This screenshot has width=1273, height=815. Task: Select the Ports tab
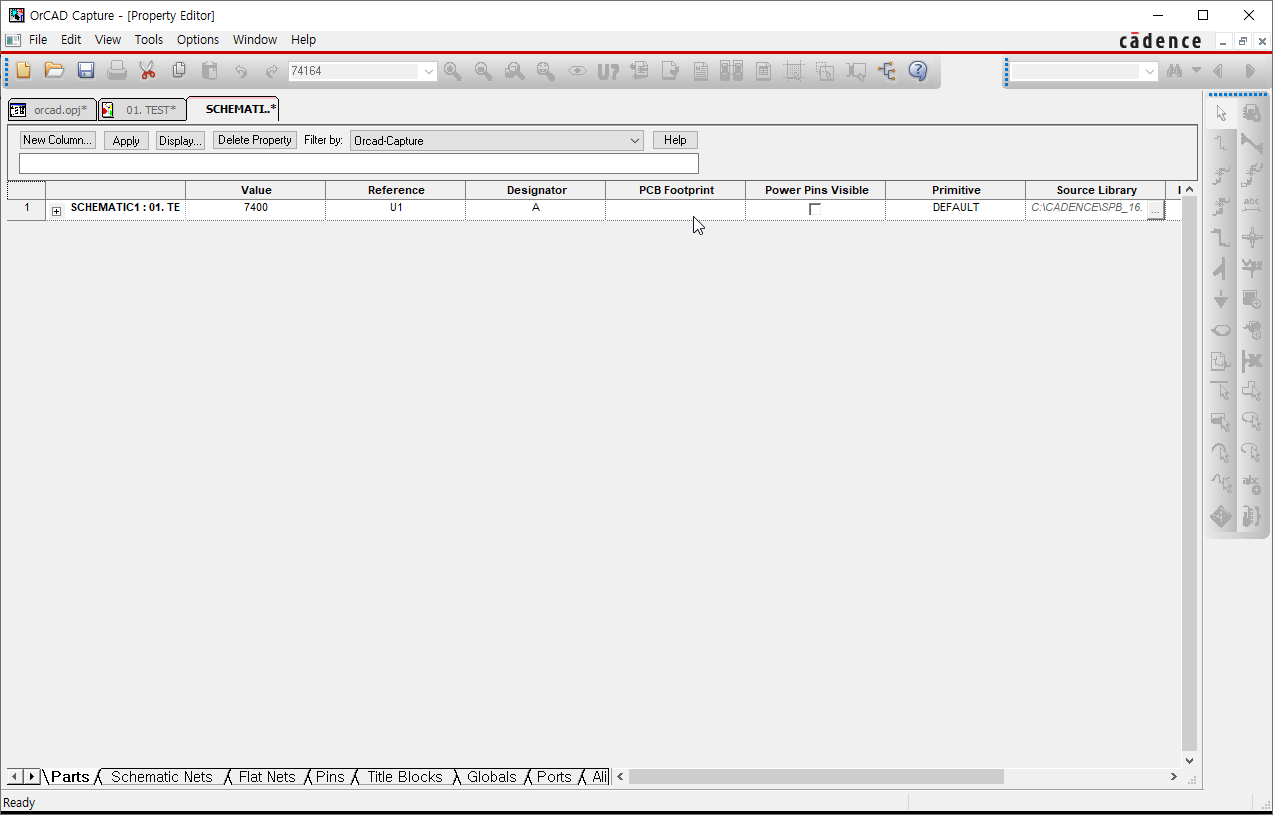(554, 777)
